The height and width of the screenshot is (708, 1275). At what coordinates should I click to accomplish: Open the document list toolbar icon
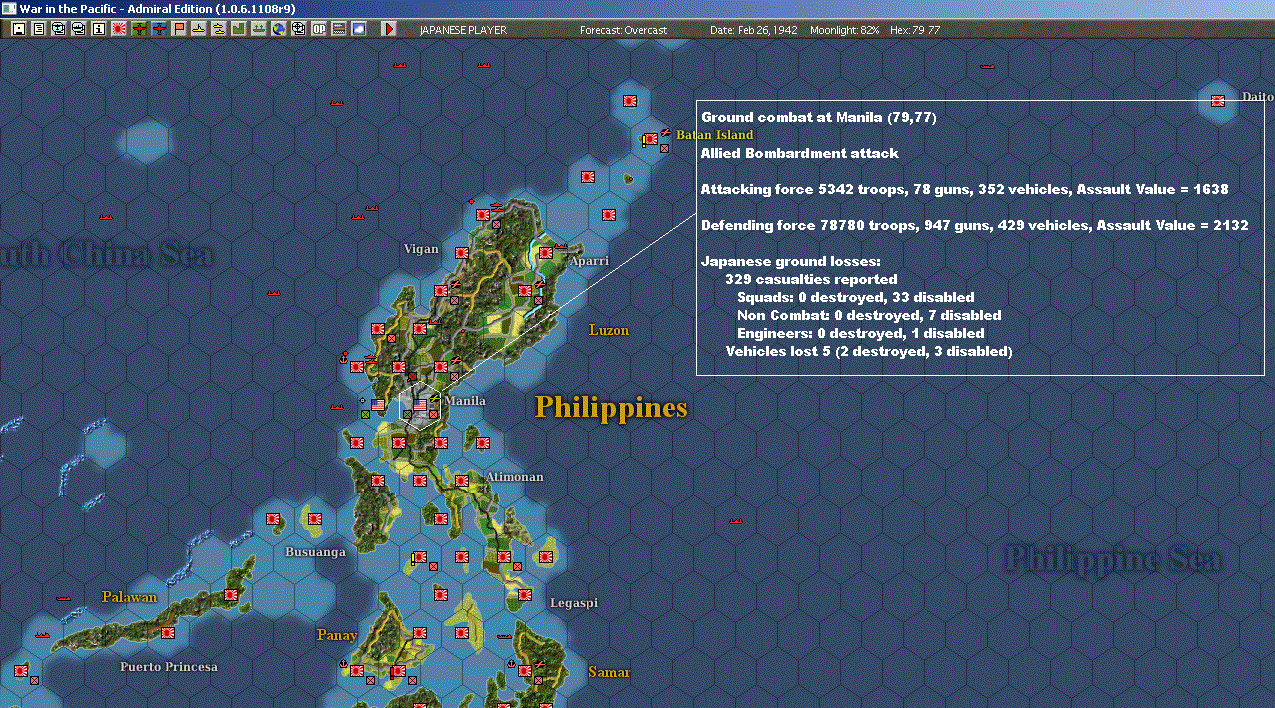39,29
